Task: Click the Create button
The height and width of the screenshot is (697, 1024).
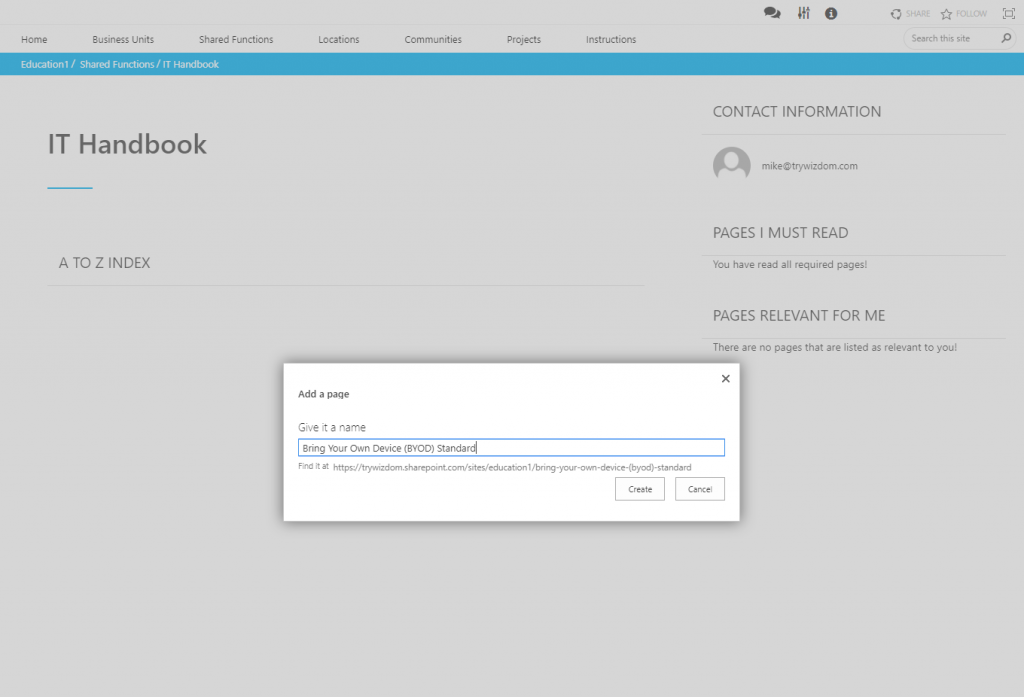Action: pos(640,489)
